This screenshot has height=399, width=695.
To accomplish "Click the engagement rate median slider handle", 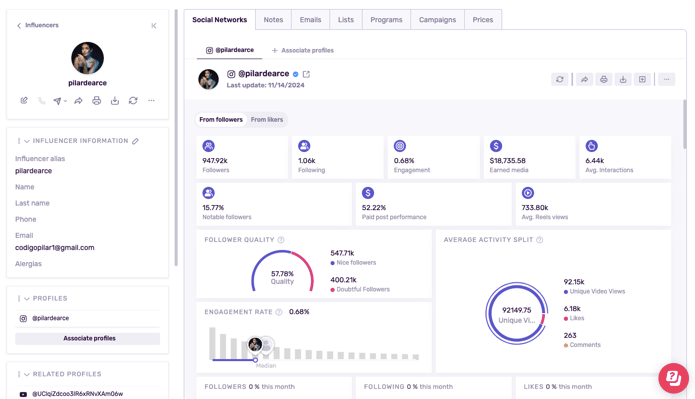I will point(255,360).
